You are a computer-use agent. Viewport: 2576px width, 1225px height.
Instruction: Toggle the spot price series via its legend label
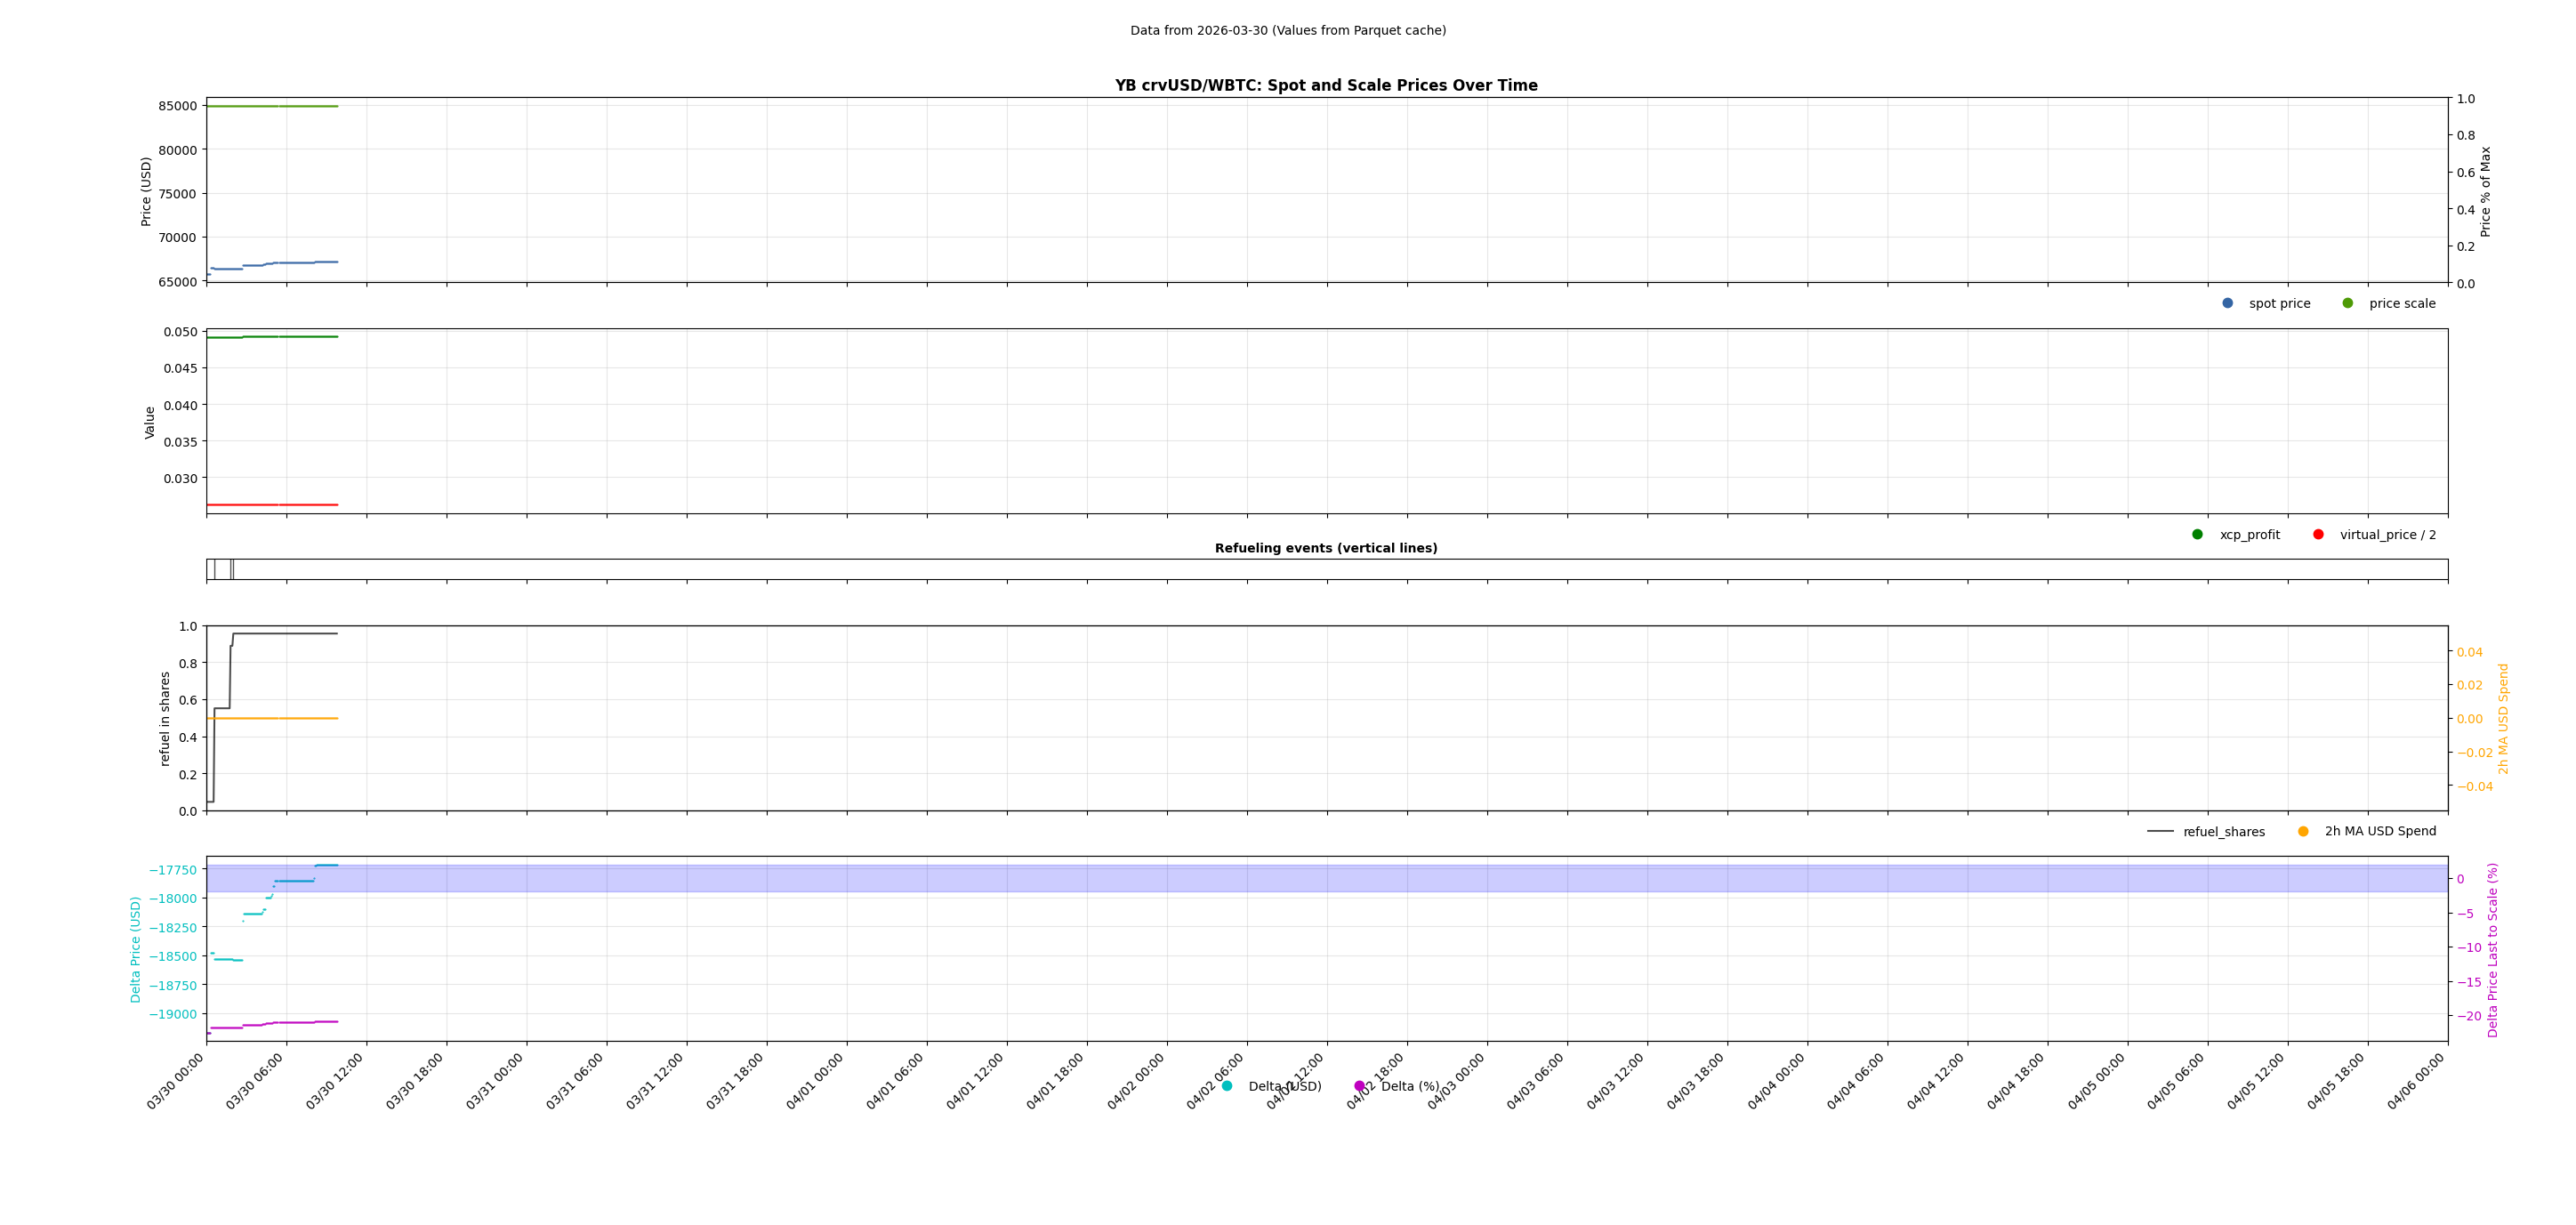coord(2280,302)
